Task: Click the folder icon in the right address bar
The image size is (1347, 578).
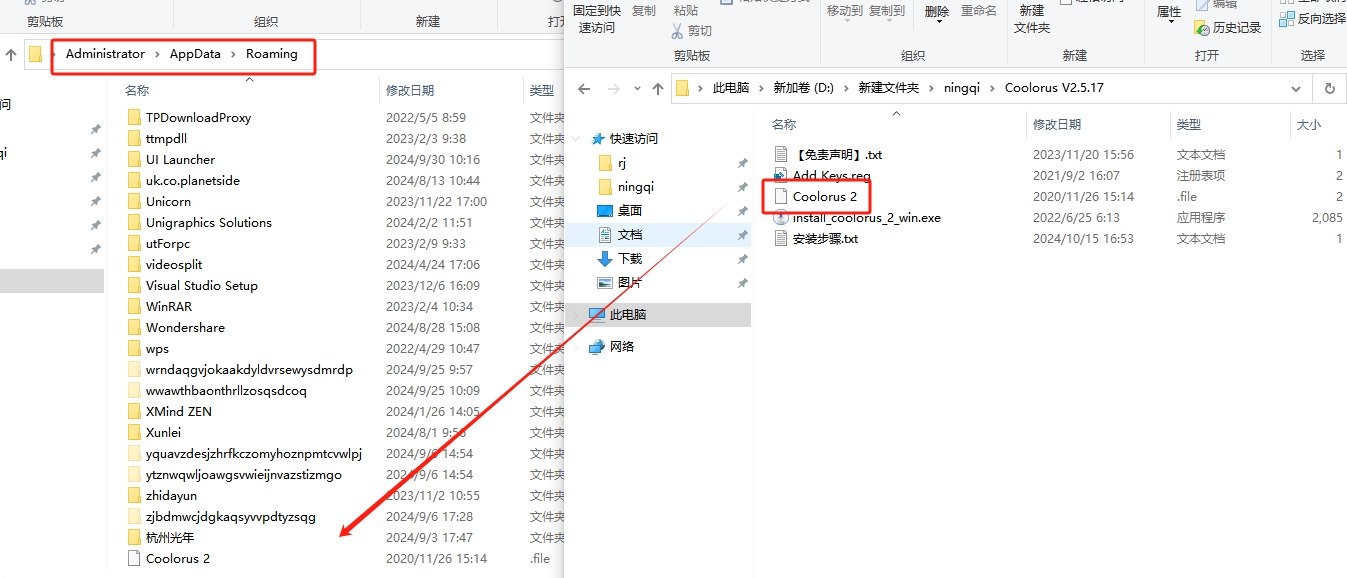Action: click(683, 88)
